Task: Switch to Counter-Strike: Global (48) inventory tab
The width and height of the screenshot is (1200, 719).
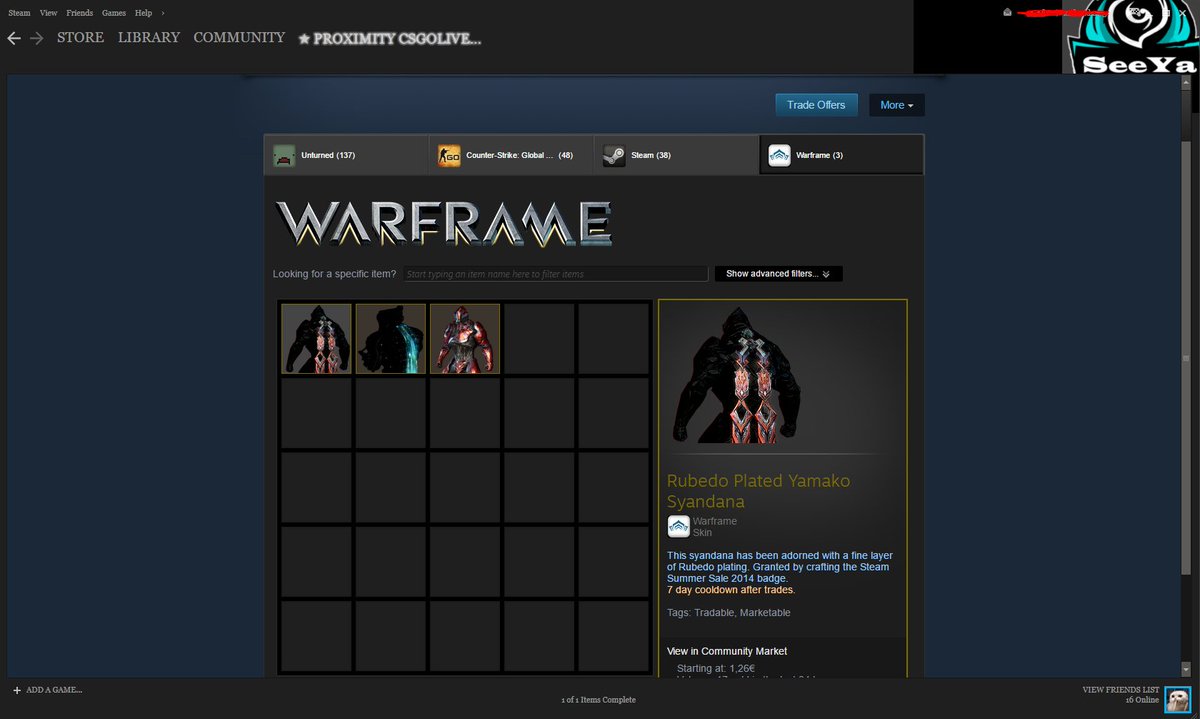Action: (x=511, y=155)
